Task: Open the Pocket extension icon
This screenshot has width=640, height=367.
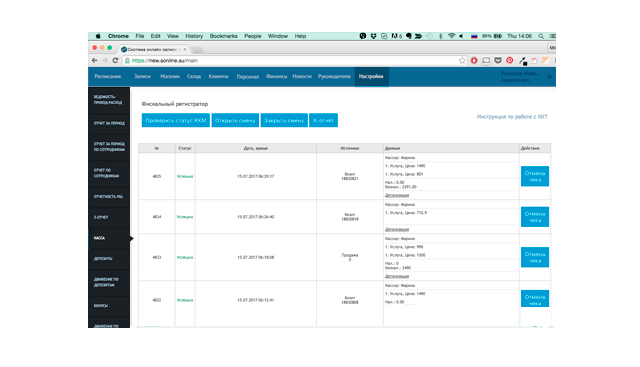Action: [x=498, y=60]
